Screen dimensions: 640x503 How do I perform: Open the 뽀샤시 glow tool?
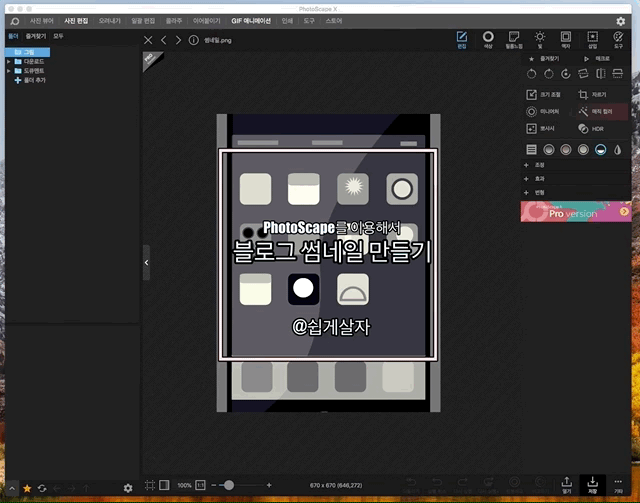(540, 129)
